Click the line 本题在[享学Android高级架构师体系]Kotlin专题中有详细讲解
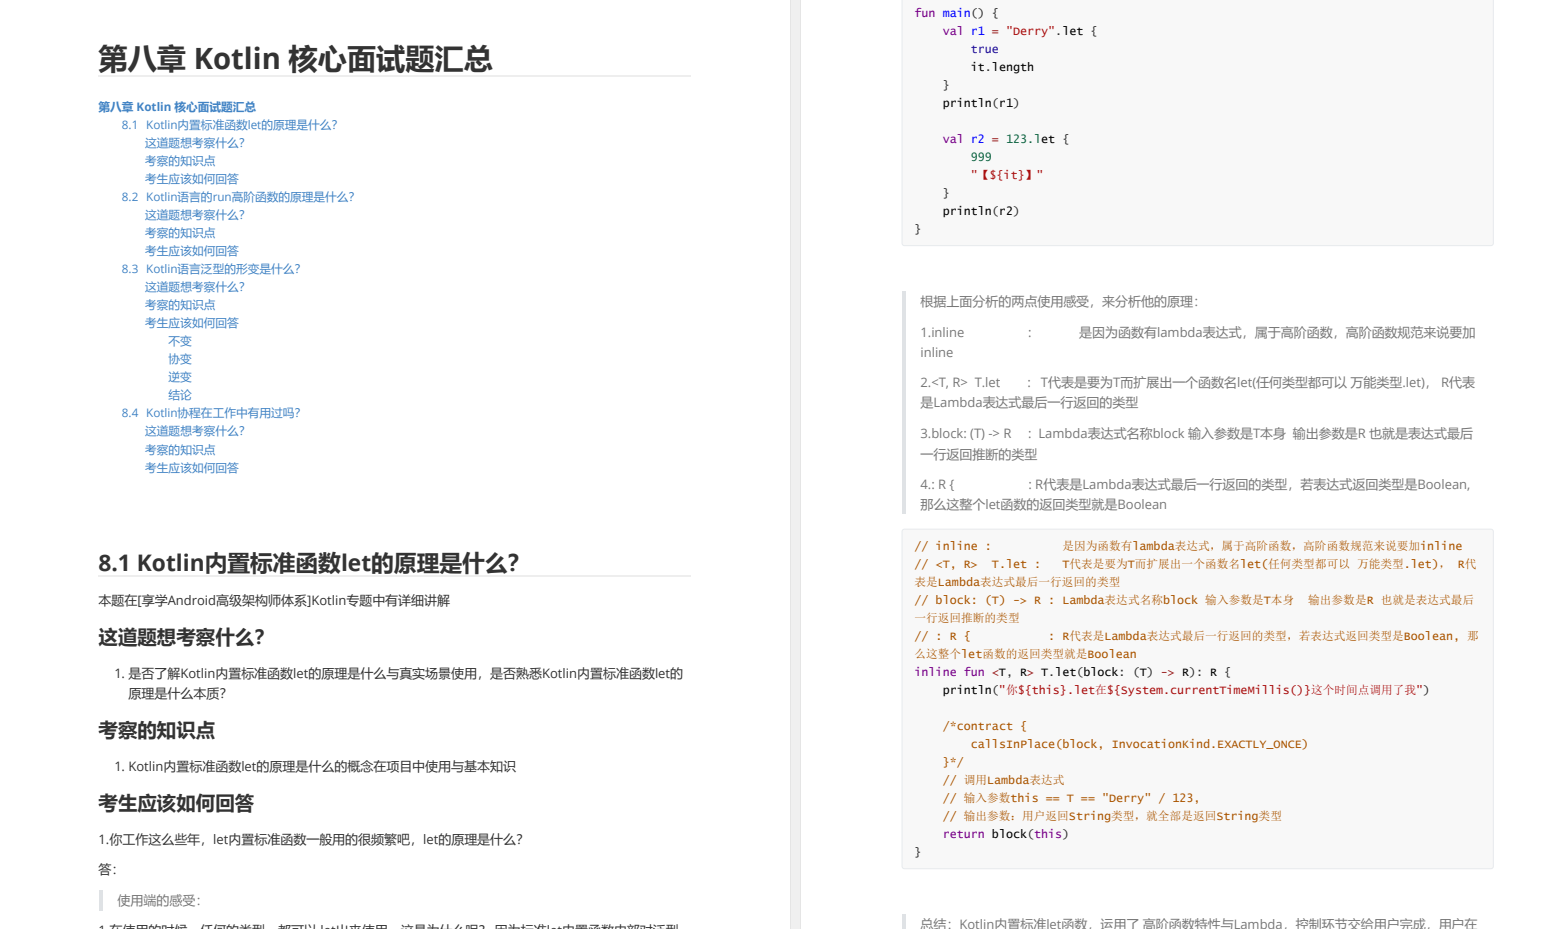This screenshot has width=1562, height=929. coord(274,601)
